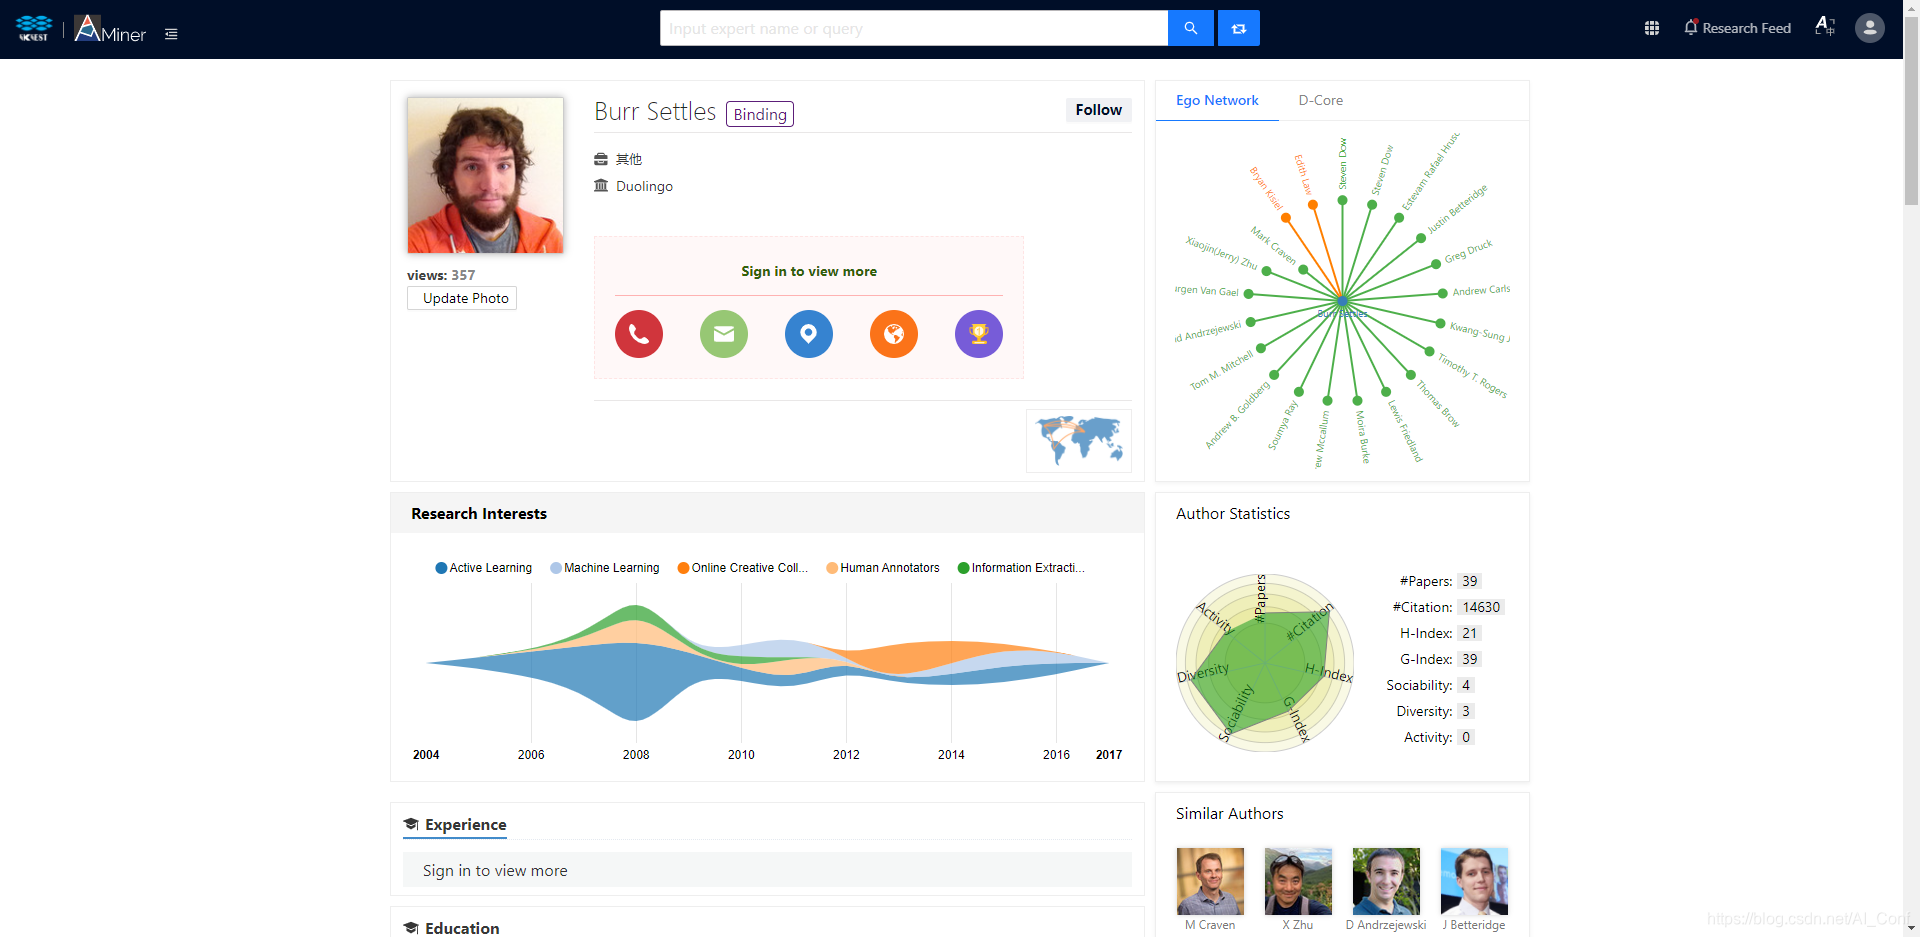The image size is (1920, 937).
Task: Click the Greg Druck node in ego network
Action: tap(1436, 264)
